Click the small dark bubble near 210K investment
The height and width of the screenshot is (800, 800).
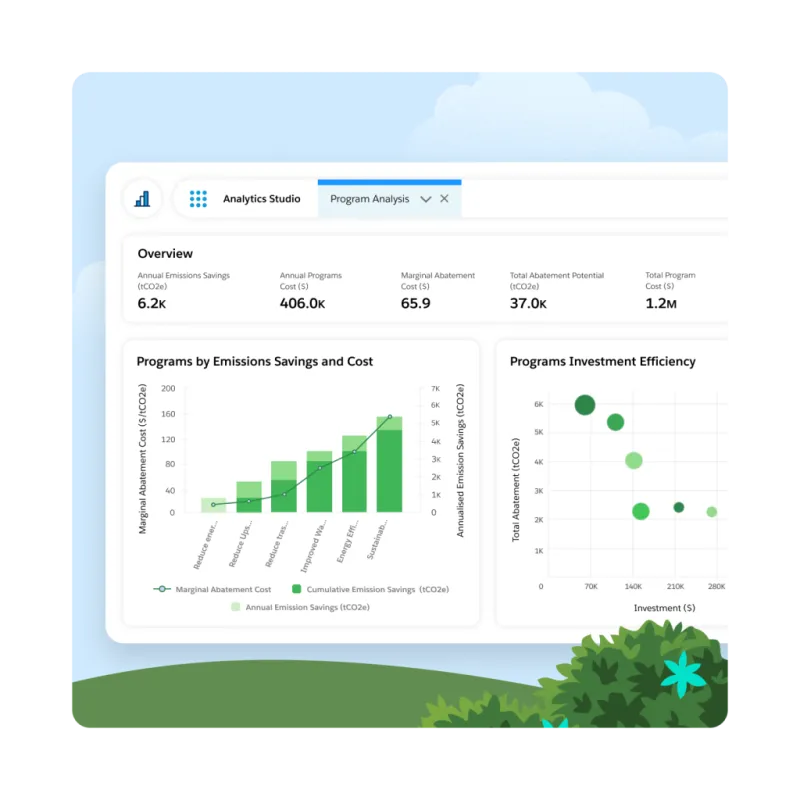click(x=679, y=507)
